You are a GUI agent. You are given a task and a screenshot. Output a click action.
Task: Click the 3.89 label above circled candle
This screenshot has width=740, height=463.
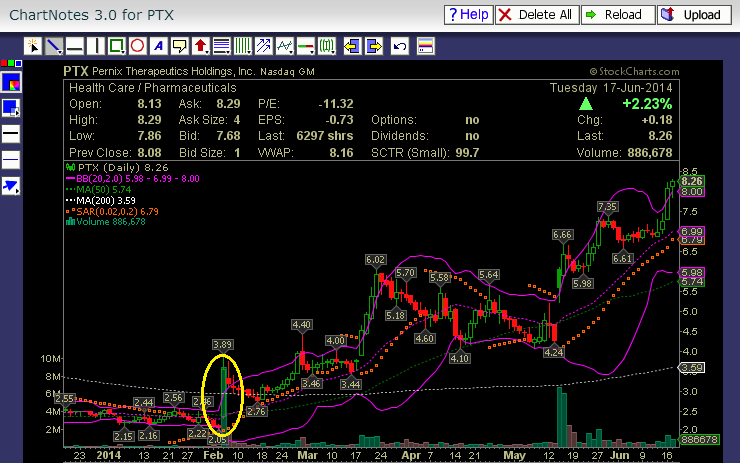(x=222, y=345)
